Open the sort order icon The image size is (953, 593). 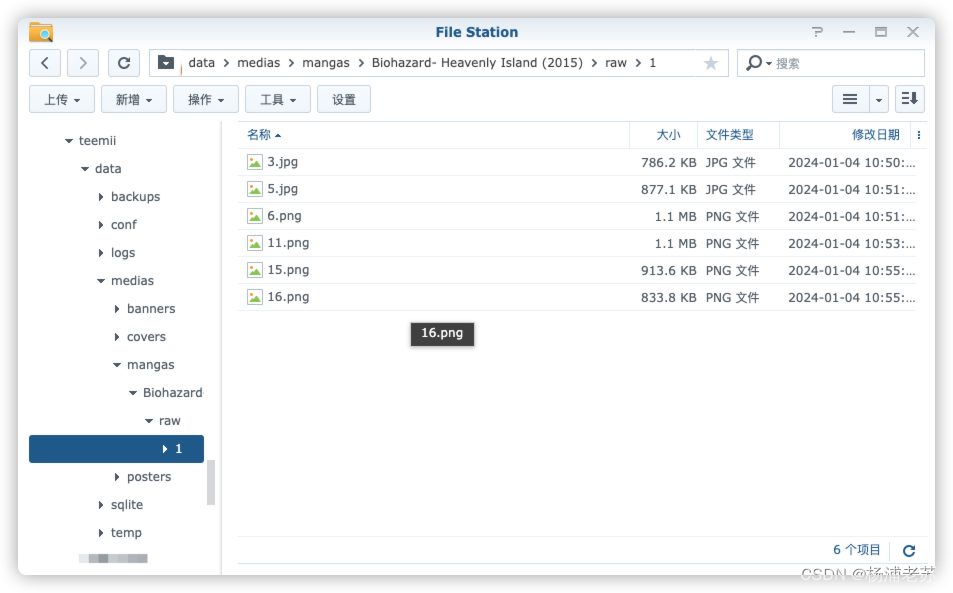point(910,99)
